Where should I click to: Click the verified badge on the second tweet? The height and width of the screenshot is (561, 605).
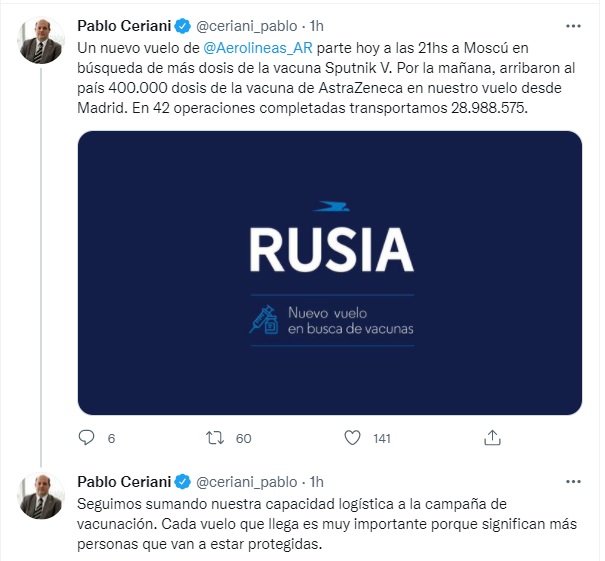coord(183,482)
